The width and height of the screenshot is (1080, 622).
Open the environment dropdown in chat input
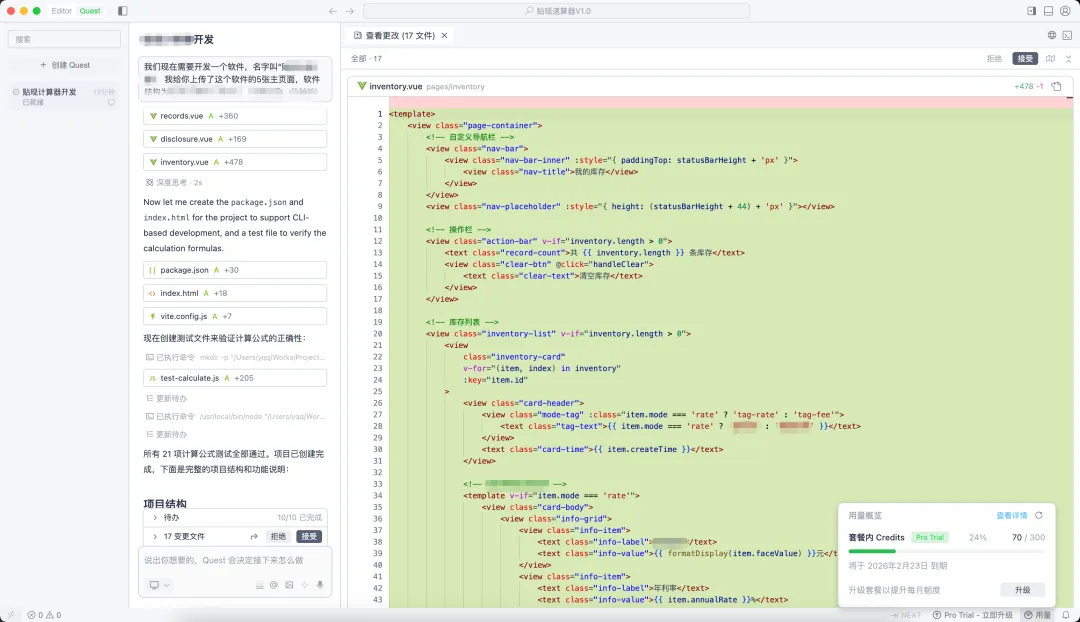point(159,585)
